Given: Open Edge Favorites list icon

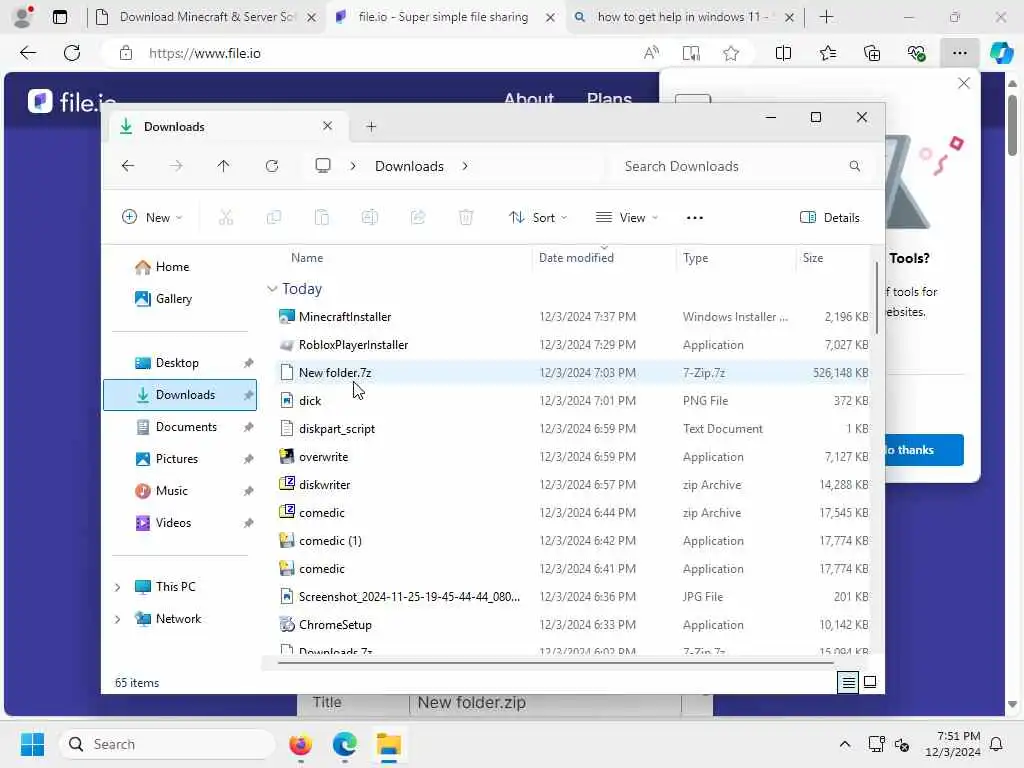Looking at the screenshot, I should coord(827,53).
